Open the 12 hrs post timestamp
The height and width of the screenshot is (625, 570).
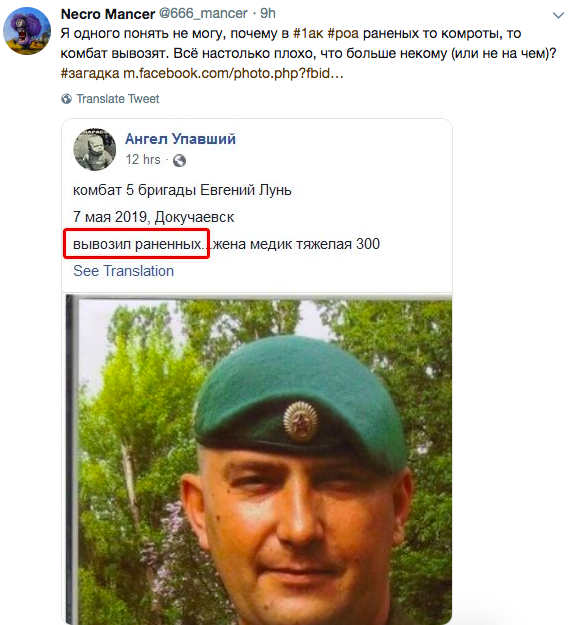click(143, 160)
